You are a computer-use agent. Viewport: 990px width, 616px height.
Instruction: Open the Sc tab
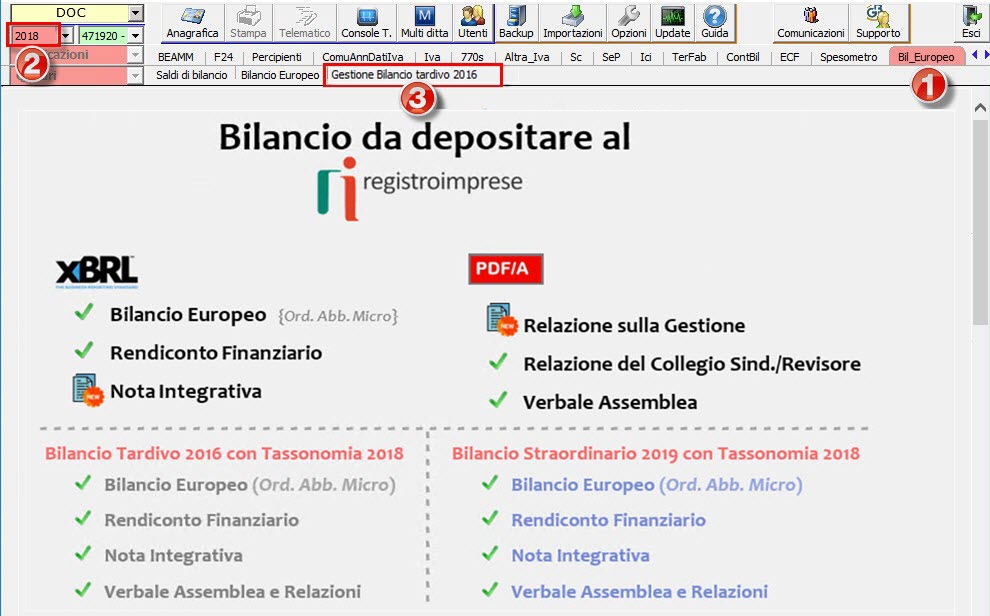coord(576,57)
